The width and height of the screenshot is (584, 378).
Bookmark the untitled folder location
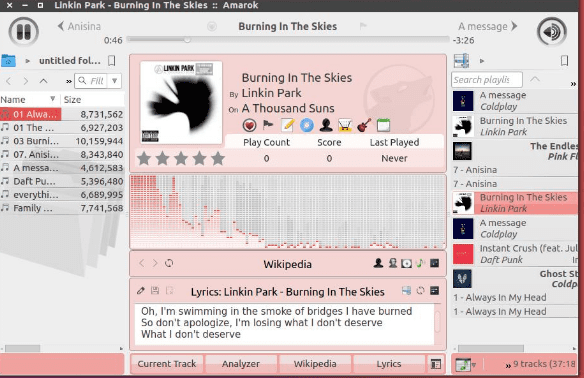[111, 60]
